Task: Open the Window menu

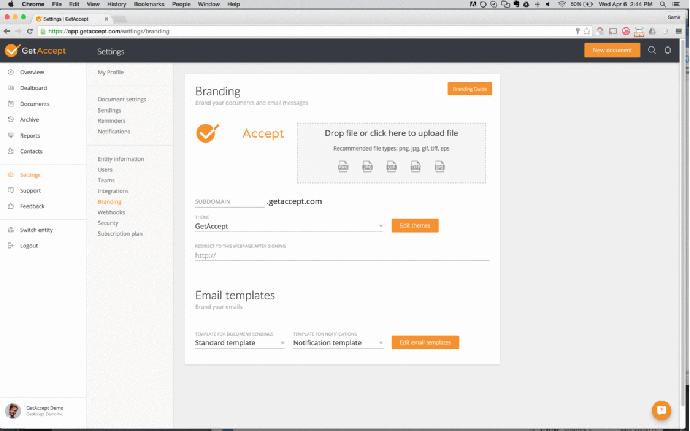Action: point(209,4)
